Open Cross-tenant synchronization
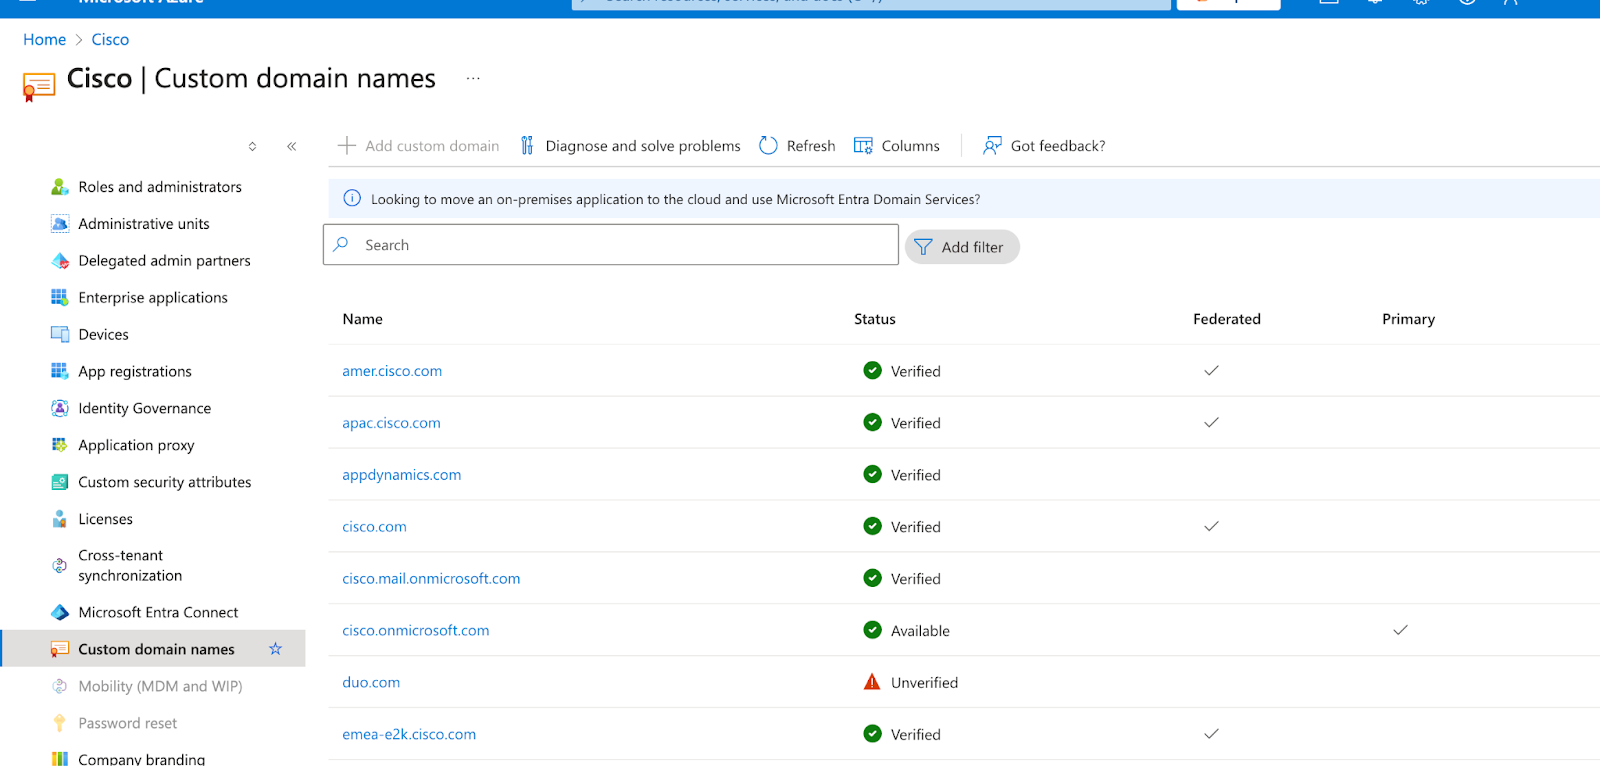Image resolution: width=1600 pixels, height=766 pixels. tap(130, 566)
